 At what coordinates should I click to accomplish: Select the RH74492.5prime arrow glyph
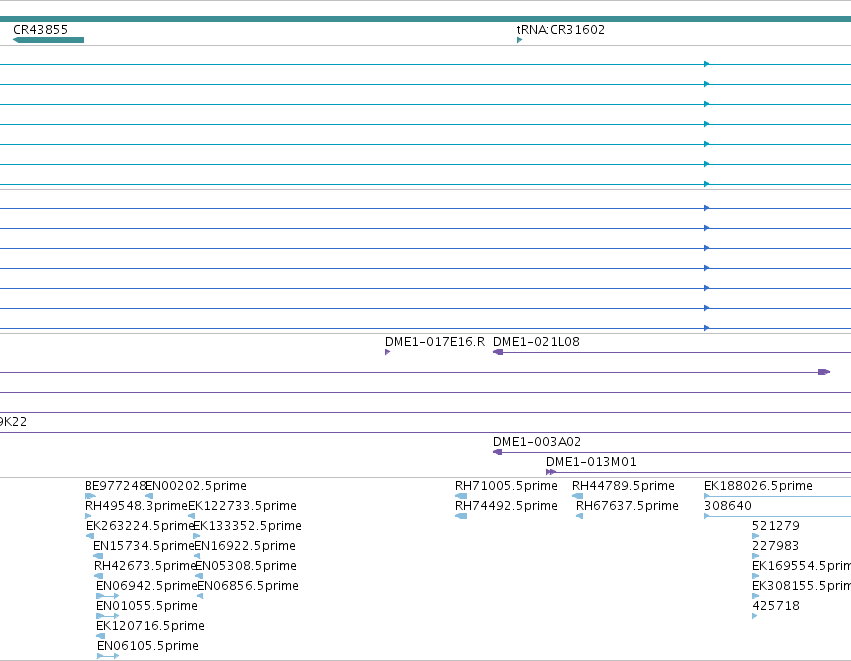coord(461,516)
